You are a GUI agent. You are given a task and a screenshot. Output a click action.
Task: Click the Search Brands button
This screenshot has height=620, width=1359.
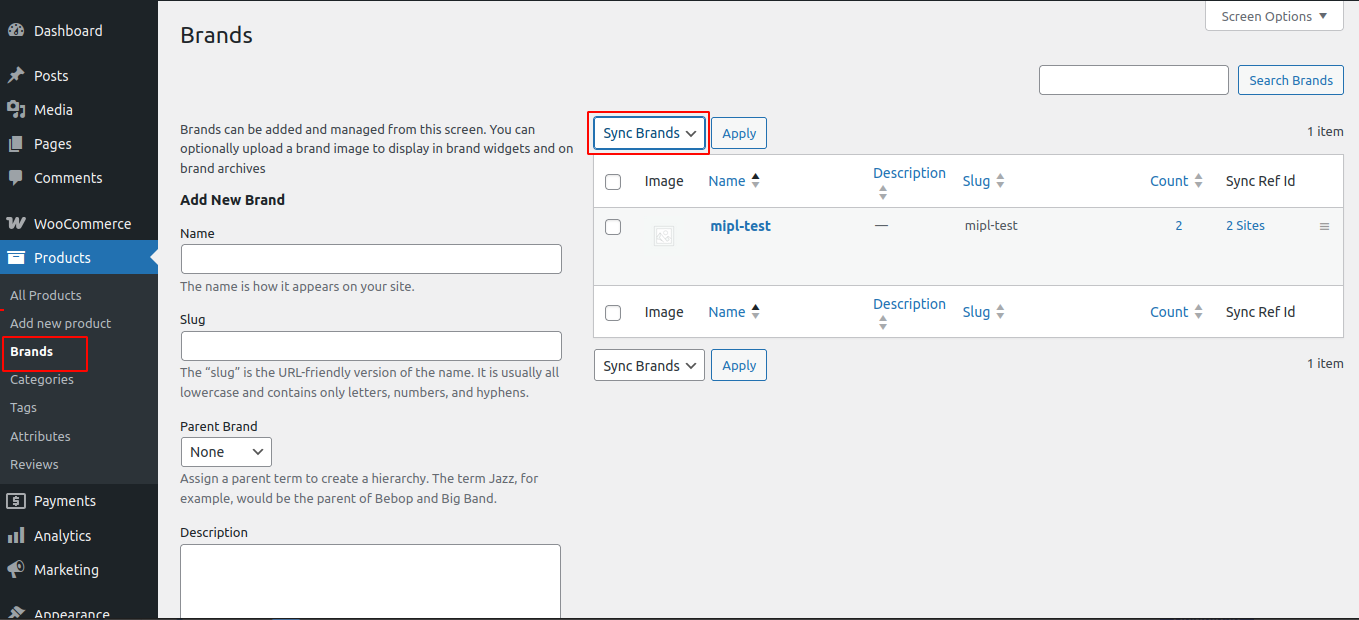(1290, 80)
